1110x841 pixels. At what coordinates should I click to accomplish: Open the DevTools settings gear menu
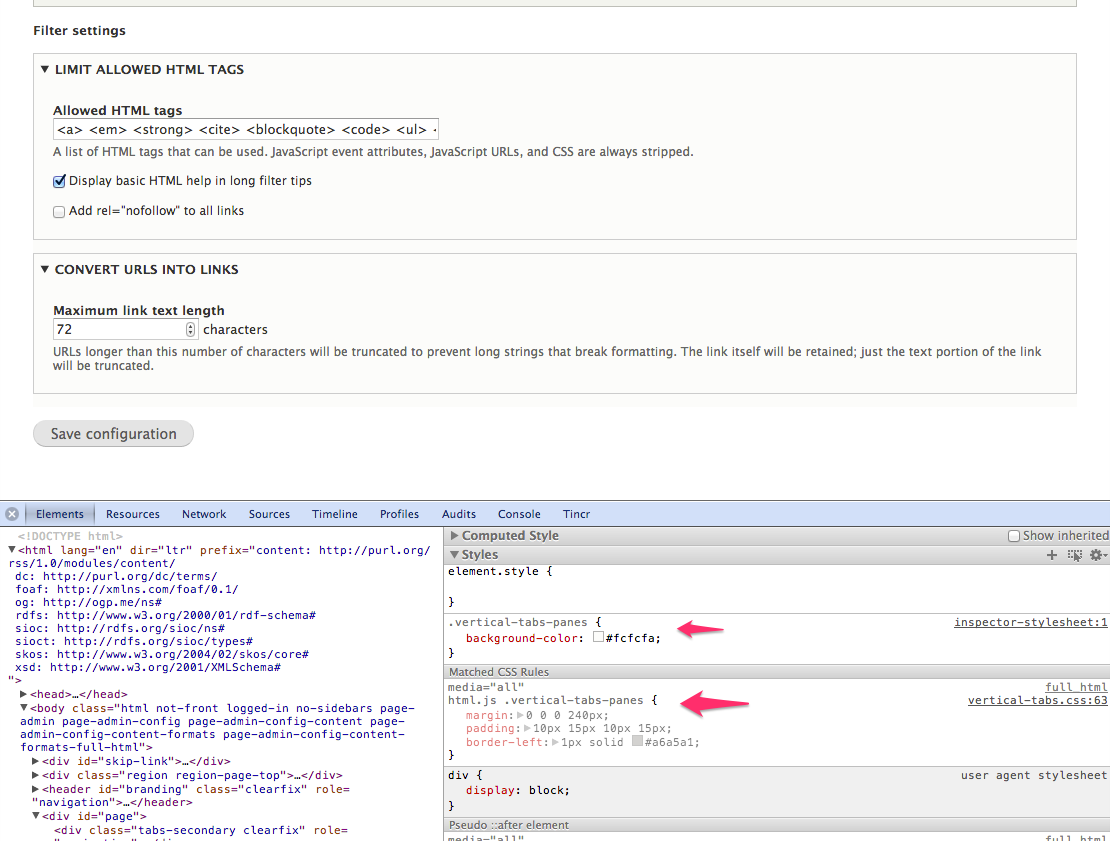click(1098, 555)
